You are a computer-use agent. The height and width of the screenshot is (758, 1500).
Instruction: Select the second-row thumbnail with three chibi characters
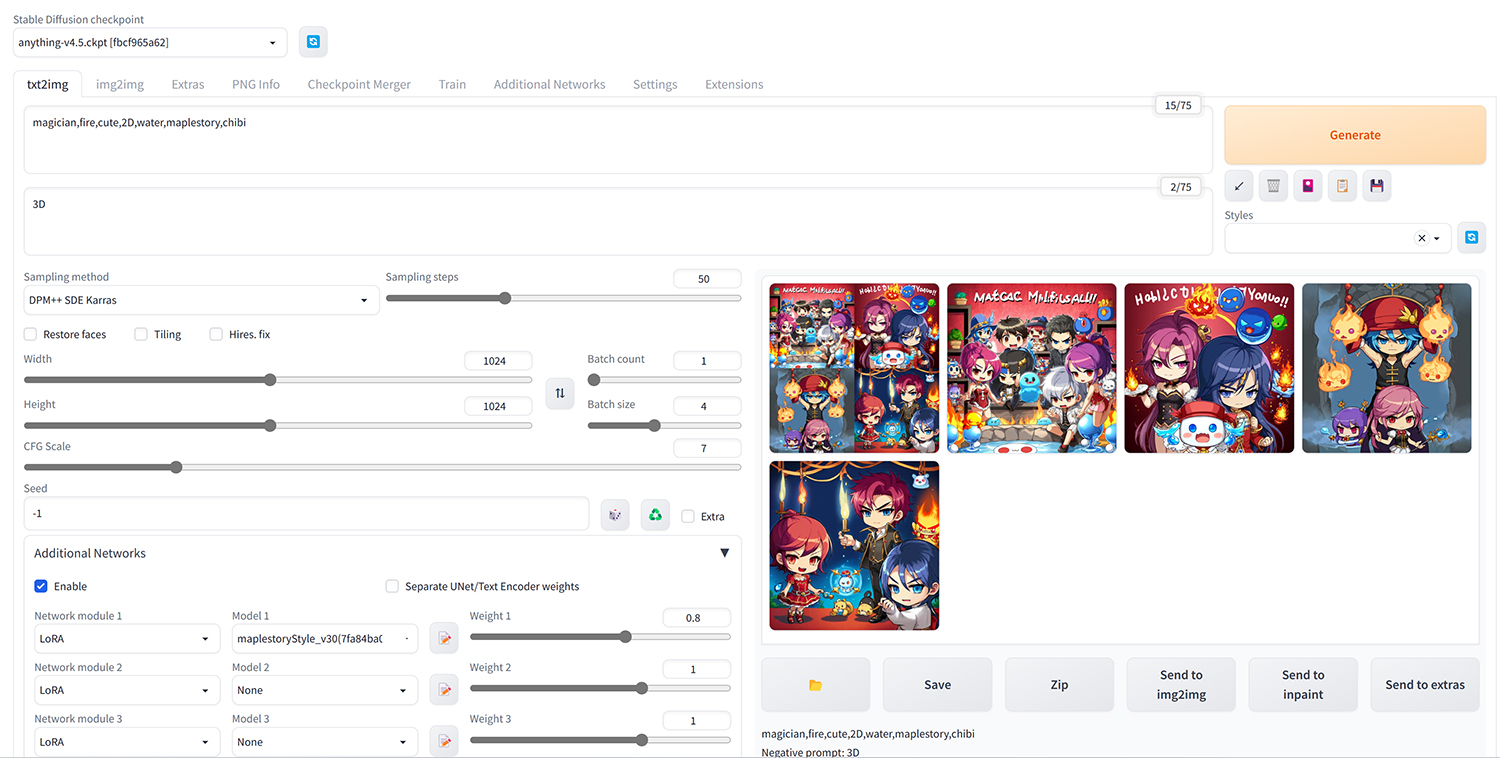click(x=854, y=545)
